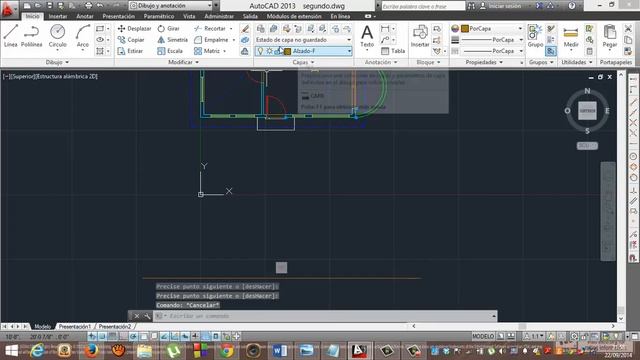This screenshot has height=360, width=640.
Task: Open the Insertar ribbon tab
Action: (58, 16)
